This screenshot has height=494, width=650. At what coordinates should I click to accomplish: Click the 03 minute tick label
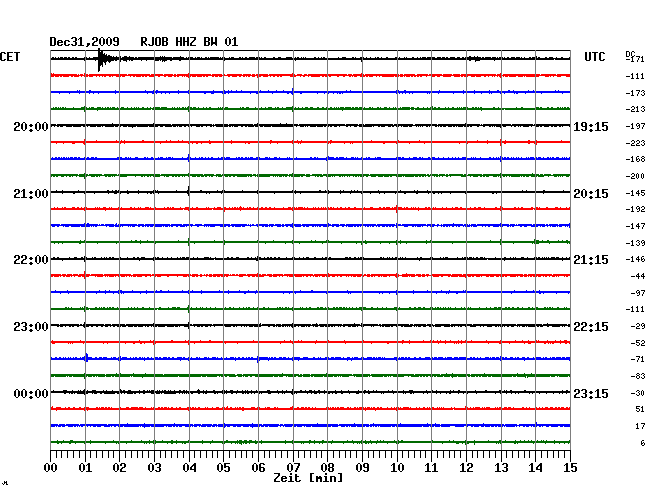(154, 467)
